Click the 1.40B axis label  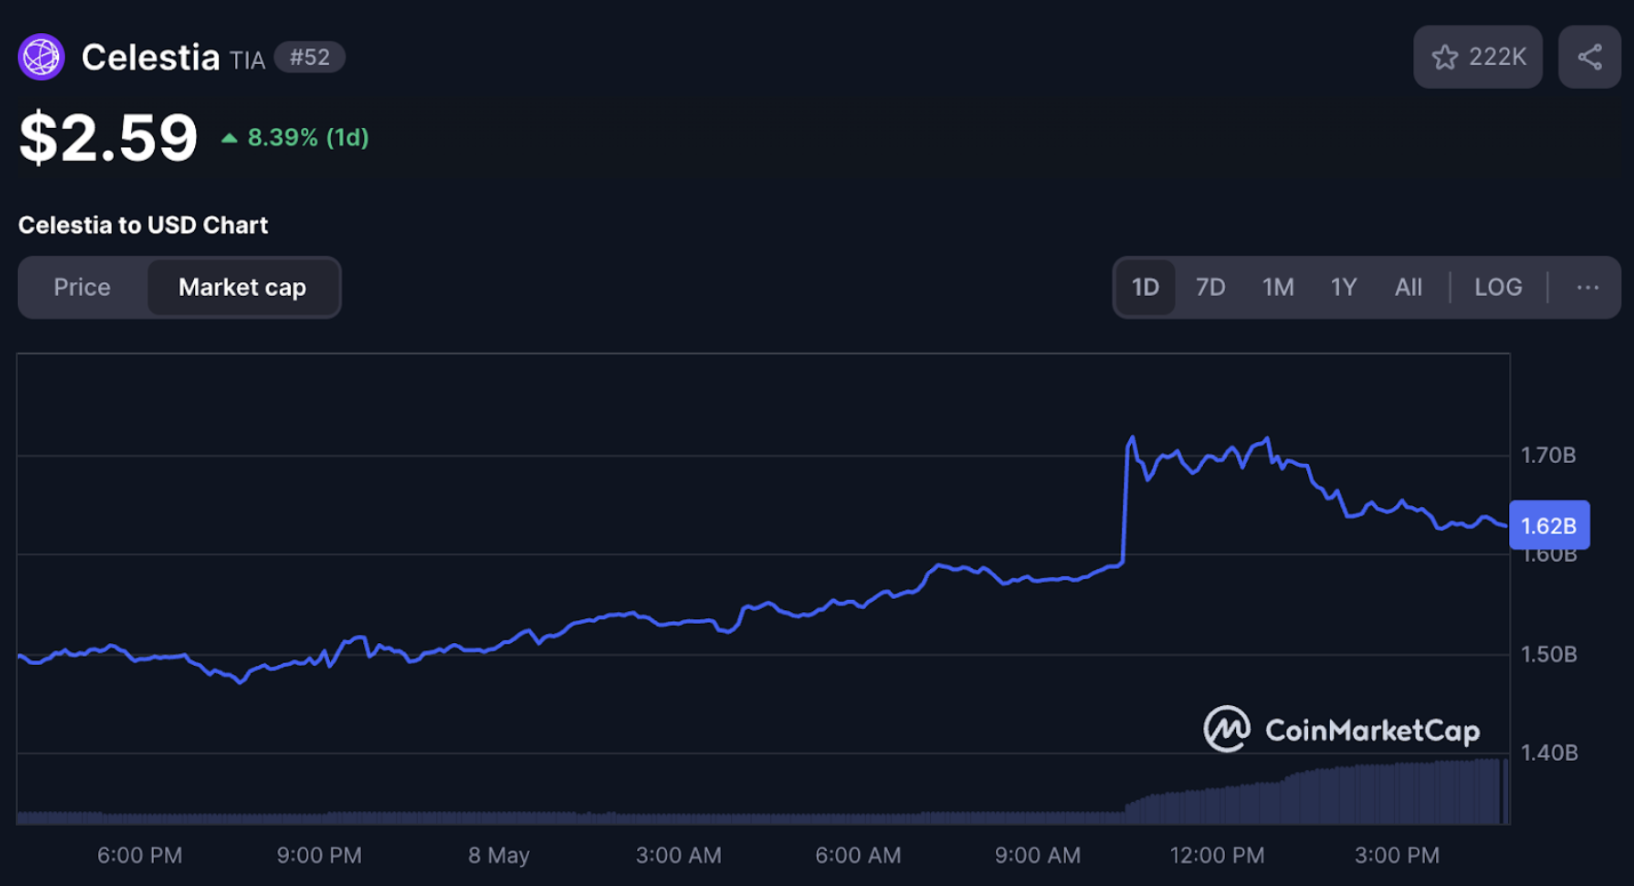click(1549, 753)
